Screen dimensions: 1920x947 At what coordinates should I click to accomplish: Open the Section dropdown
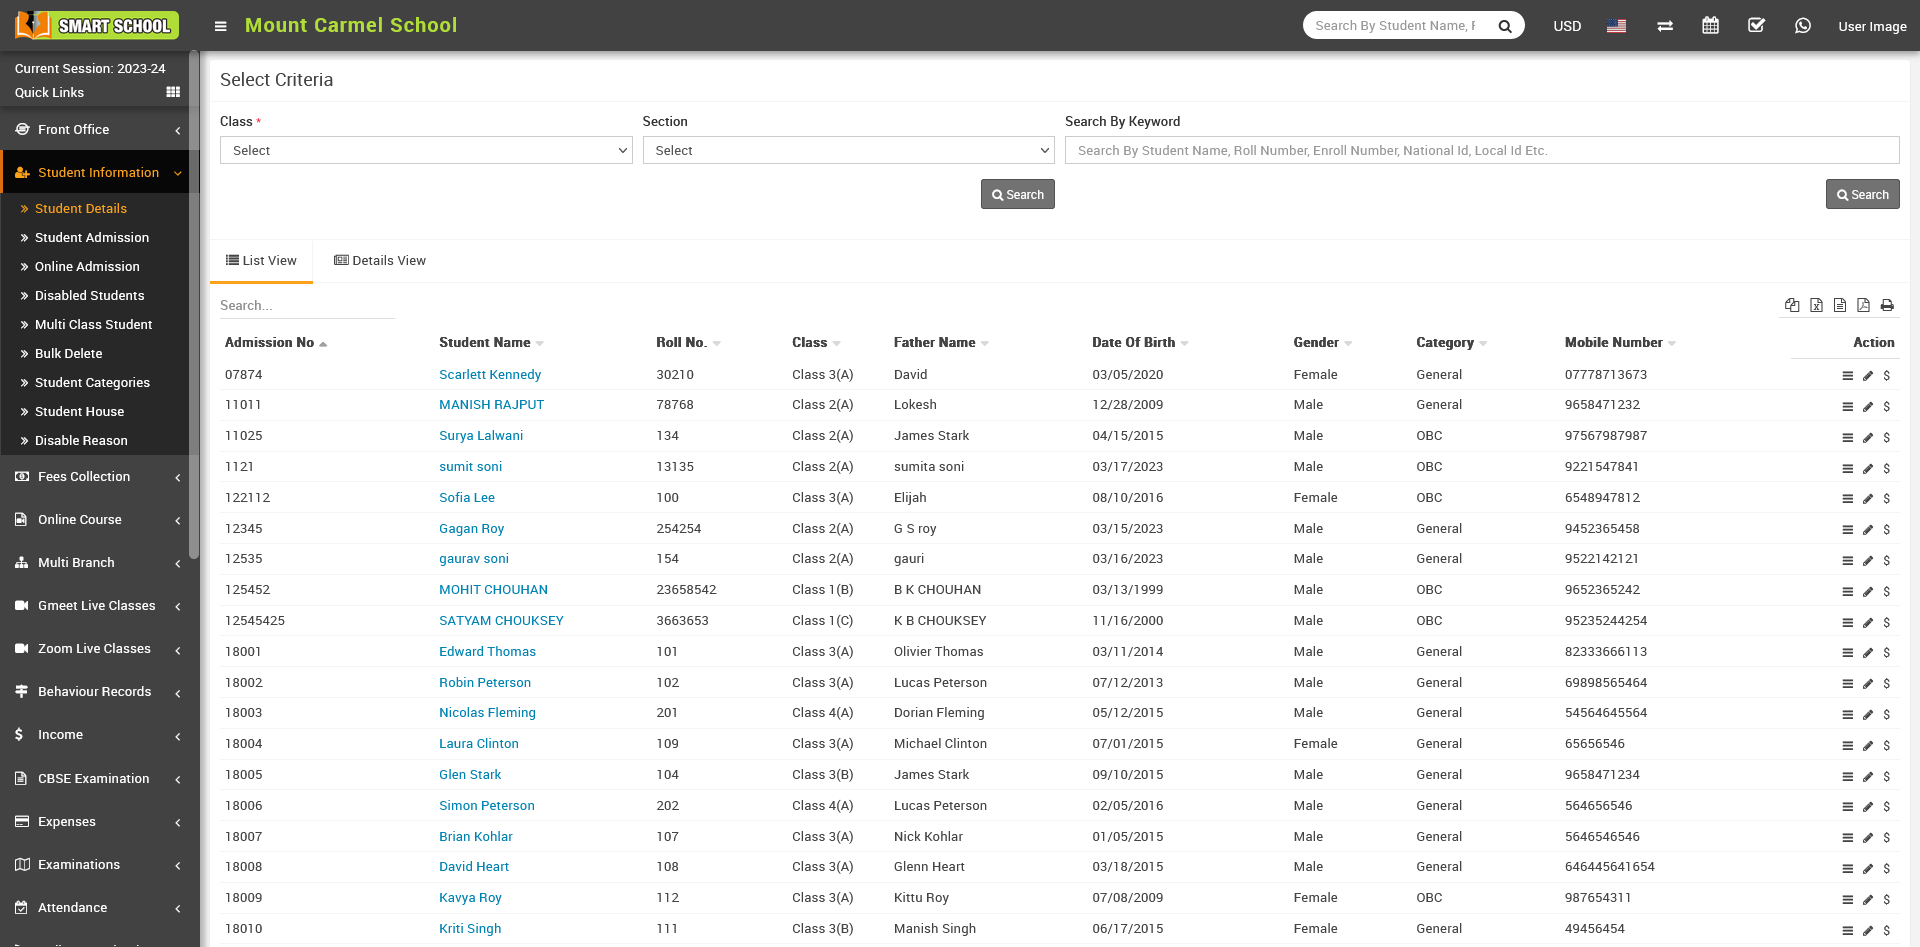[848, 150]
